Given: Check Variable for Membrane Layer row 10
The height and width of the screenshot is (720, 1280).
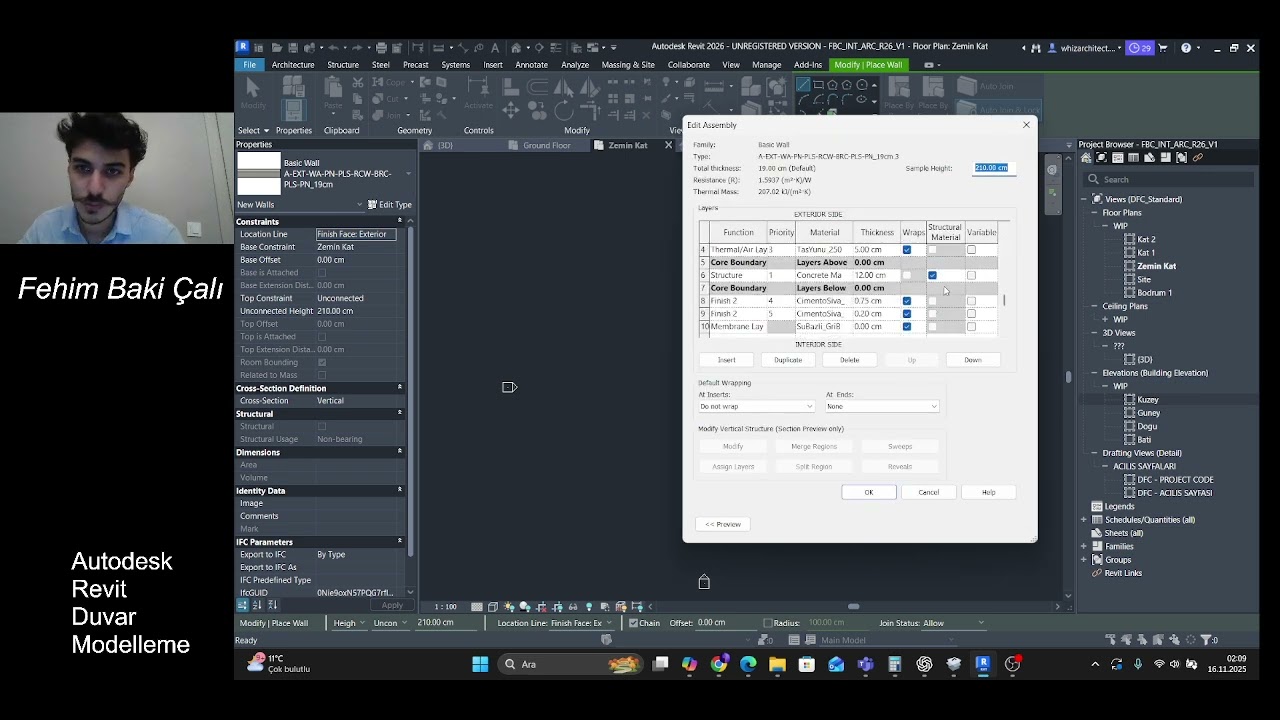Looking at the screenshot, I should point(971,327).
